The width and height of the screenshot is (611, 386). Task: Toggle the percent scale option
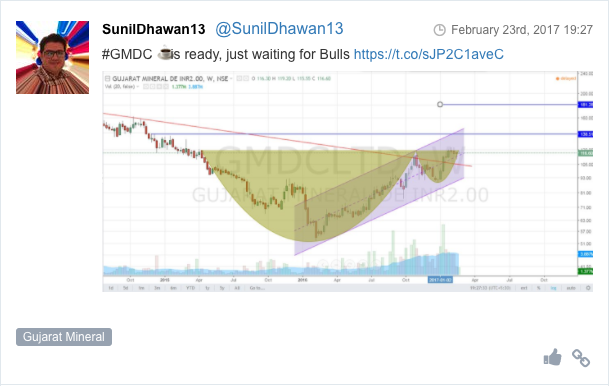[539, 288]
